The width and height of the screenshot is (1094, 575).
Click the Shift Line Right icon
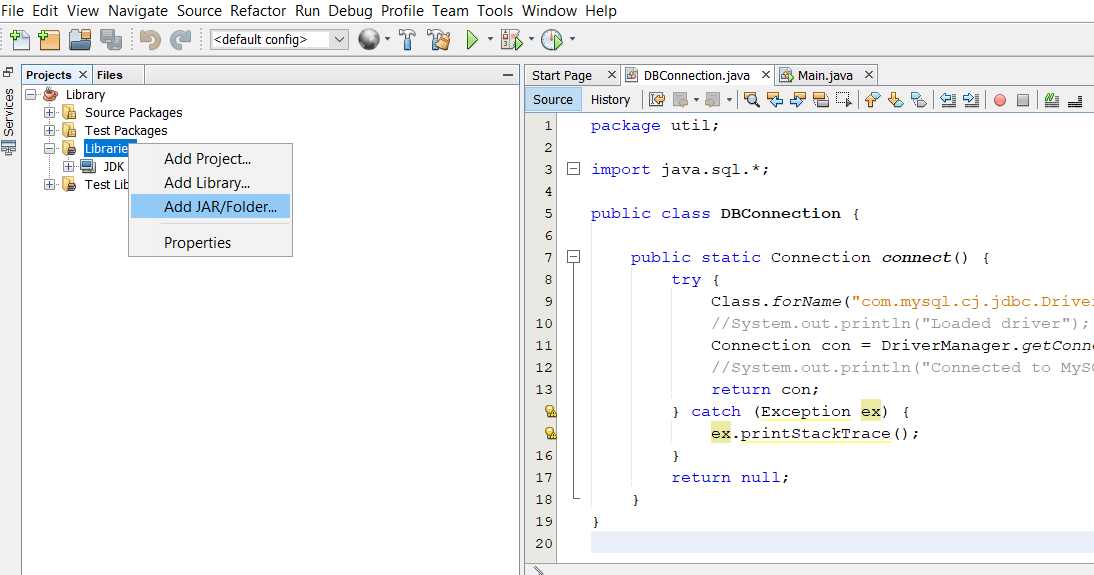[971, 100]
